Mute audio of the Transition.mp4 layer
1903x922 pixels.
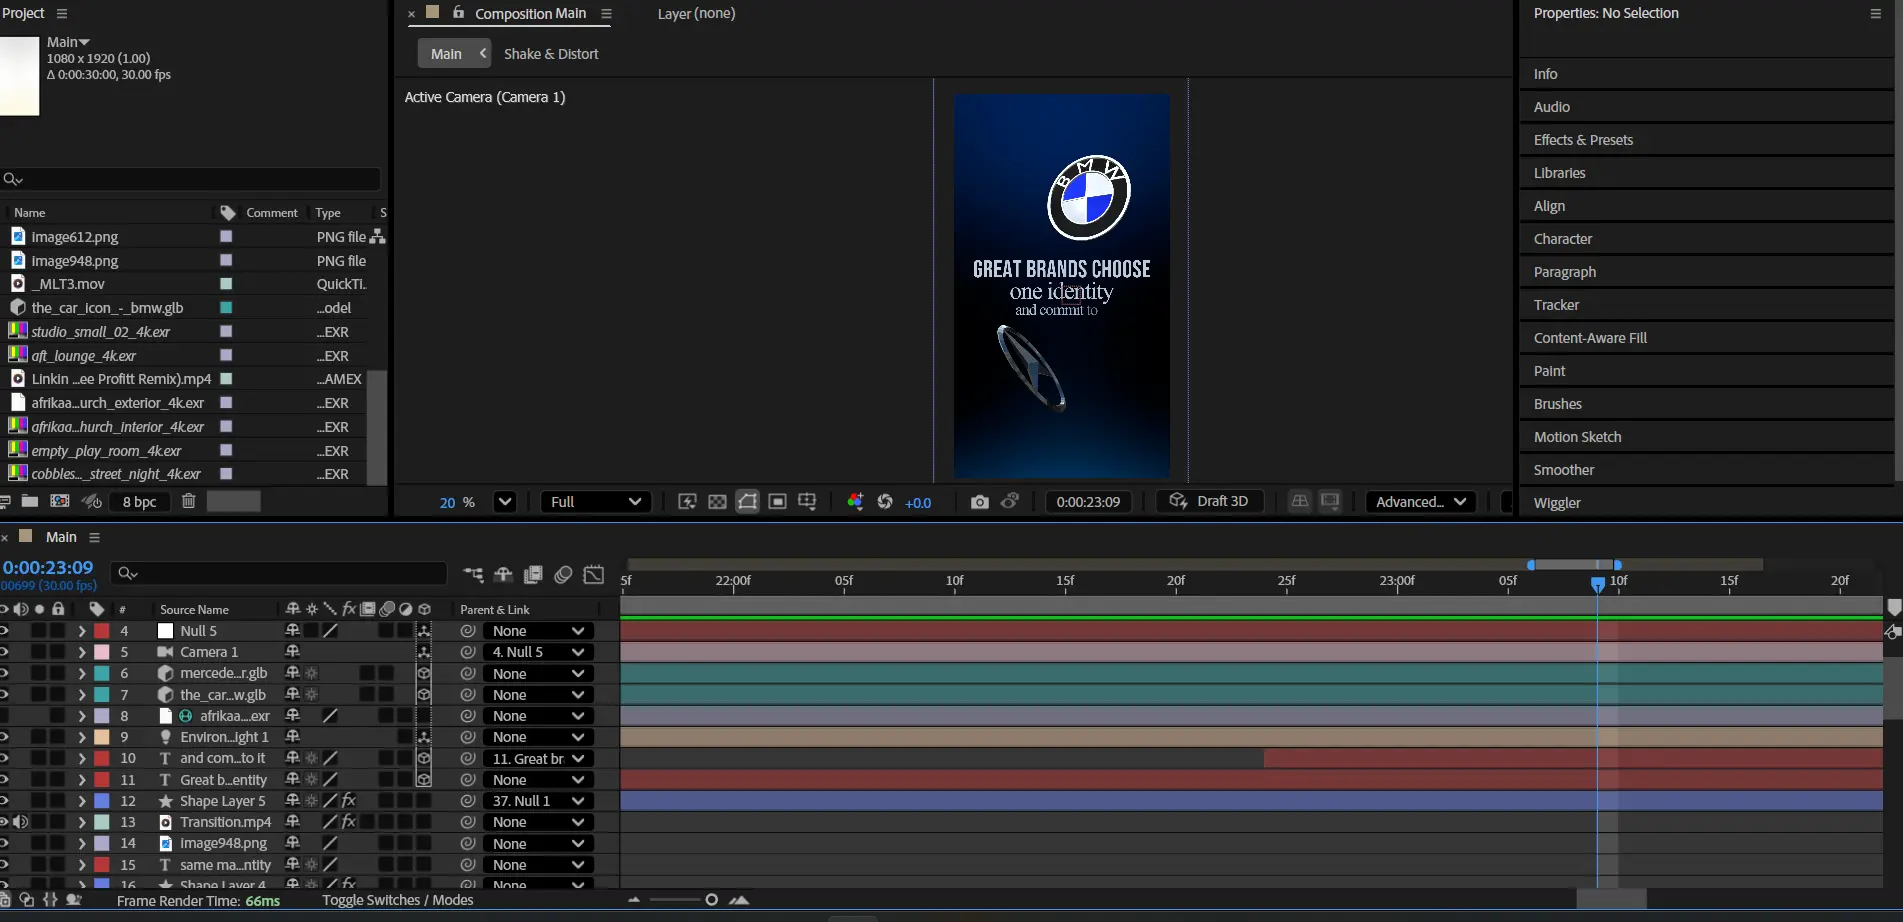click(21, 822)
